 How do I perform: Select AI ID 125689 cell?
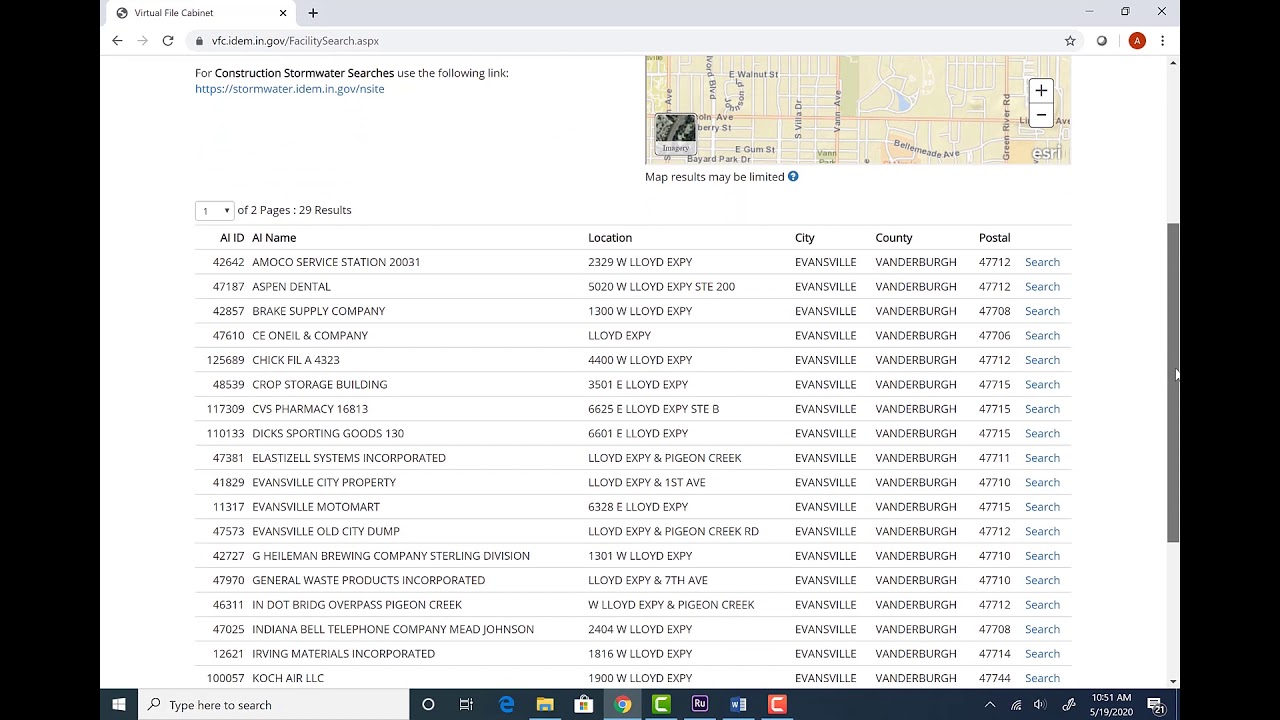pos(223,360)
